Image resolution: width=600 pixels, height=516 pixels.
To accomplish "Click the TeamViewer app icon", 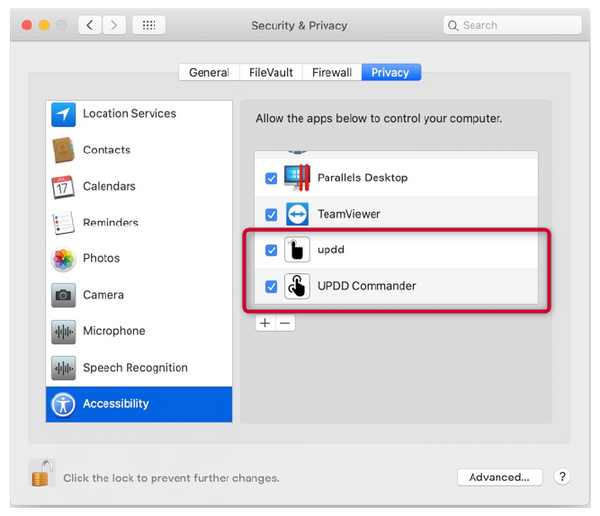I will (x=297, y=214).
